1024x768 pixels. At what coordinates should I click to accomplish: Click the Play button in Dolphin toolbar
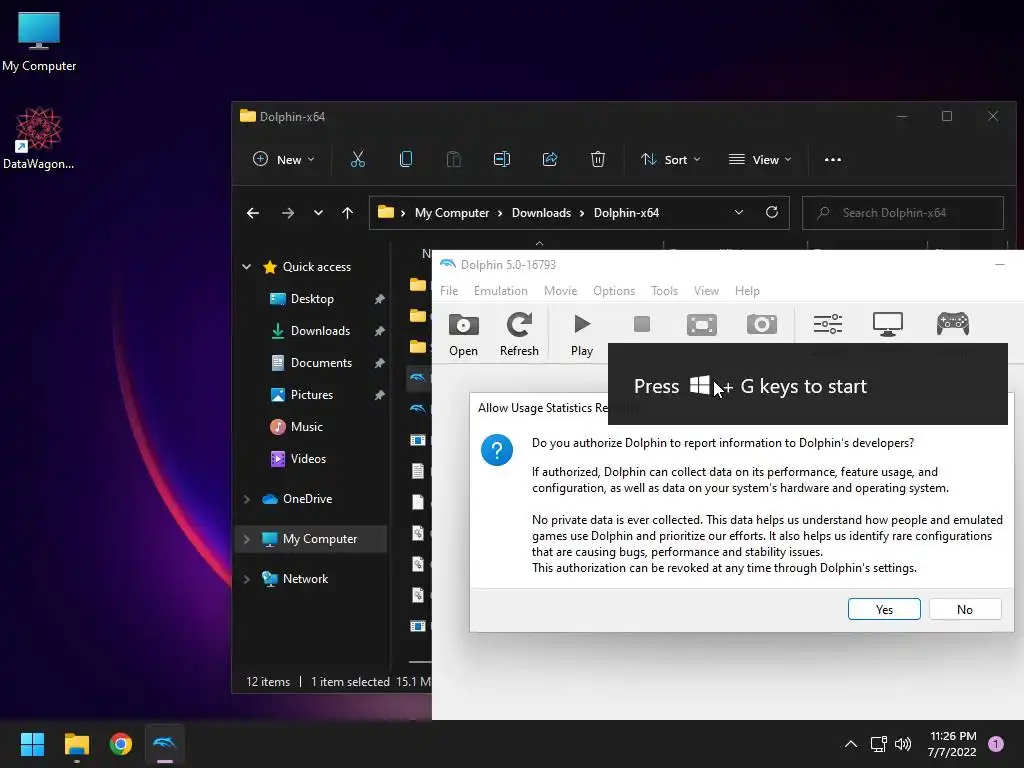click(581, 324)
